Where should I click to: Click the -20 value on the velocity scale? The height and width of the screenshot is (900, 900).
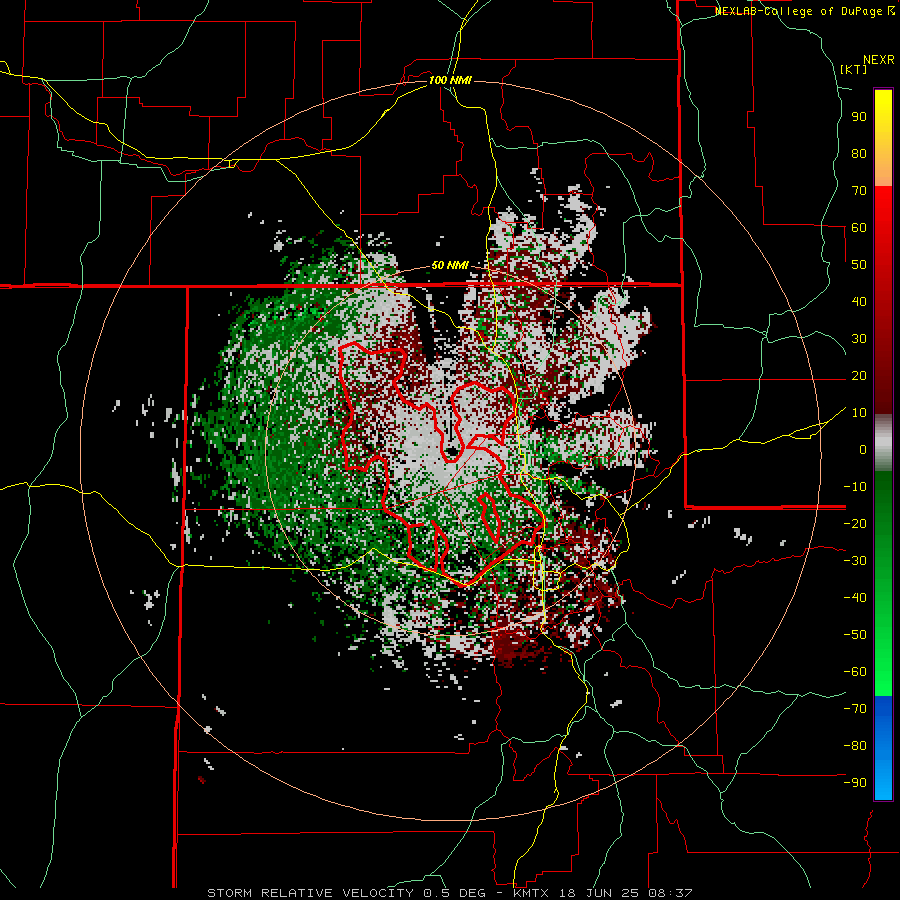click(855, 523)
